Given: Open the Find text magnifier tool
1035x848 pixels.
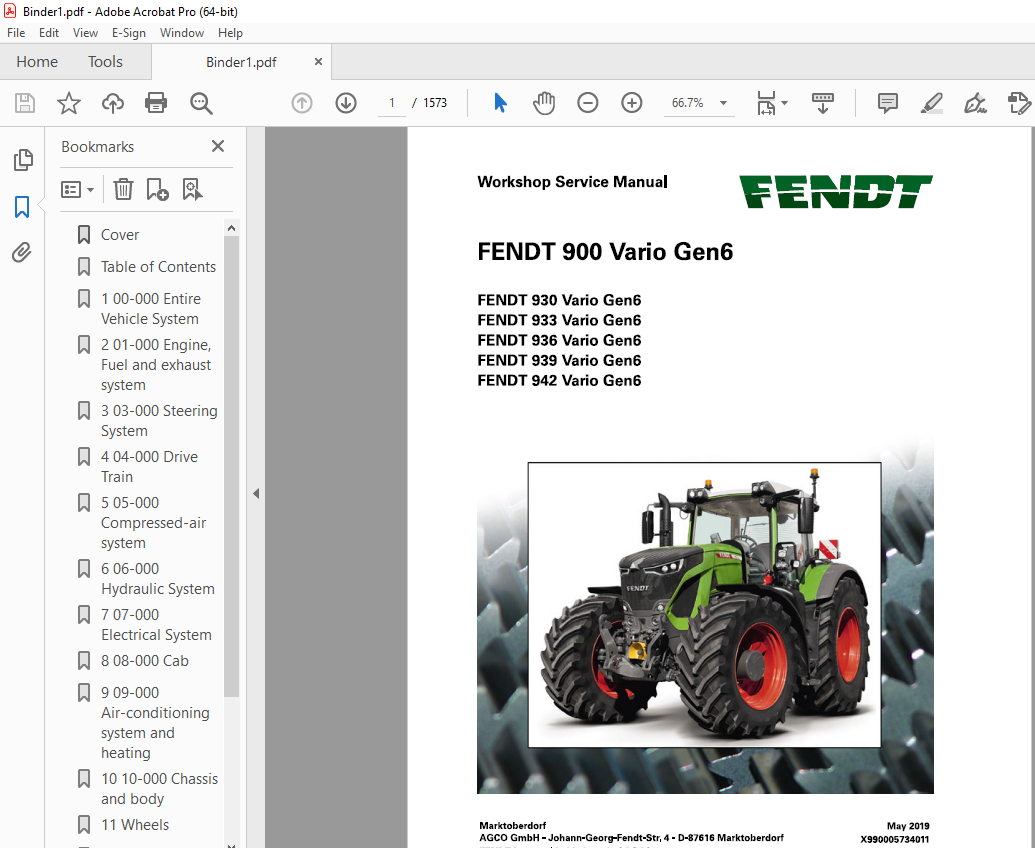Looking at the screenshot, I should point(201,103).
